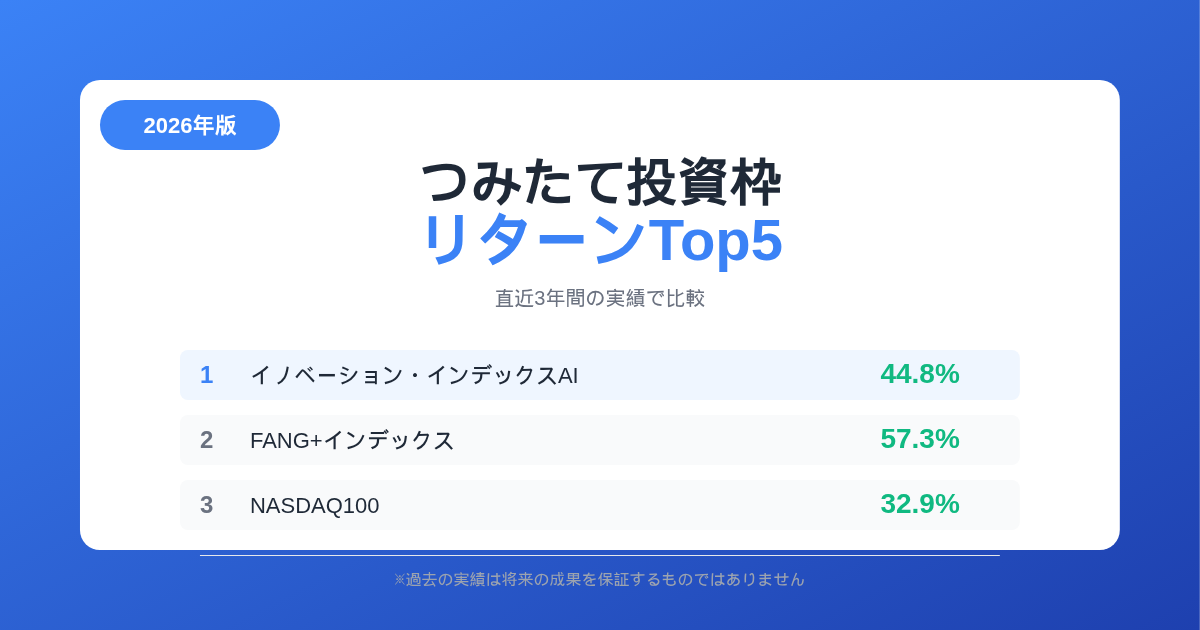Open the NASDAQ100 fund name

click(314, 505)
